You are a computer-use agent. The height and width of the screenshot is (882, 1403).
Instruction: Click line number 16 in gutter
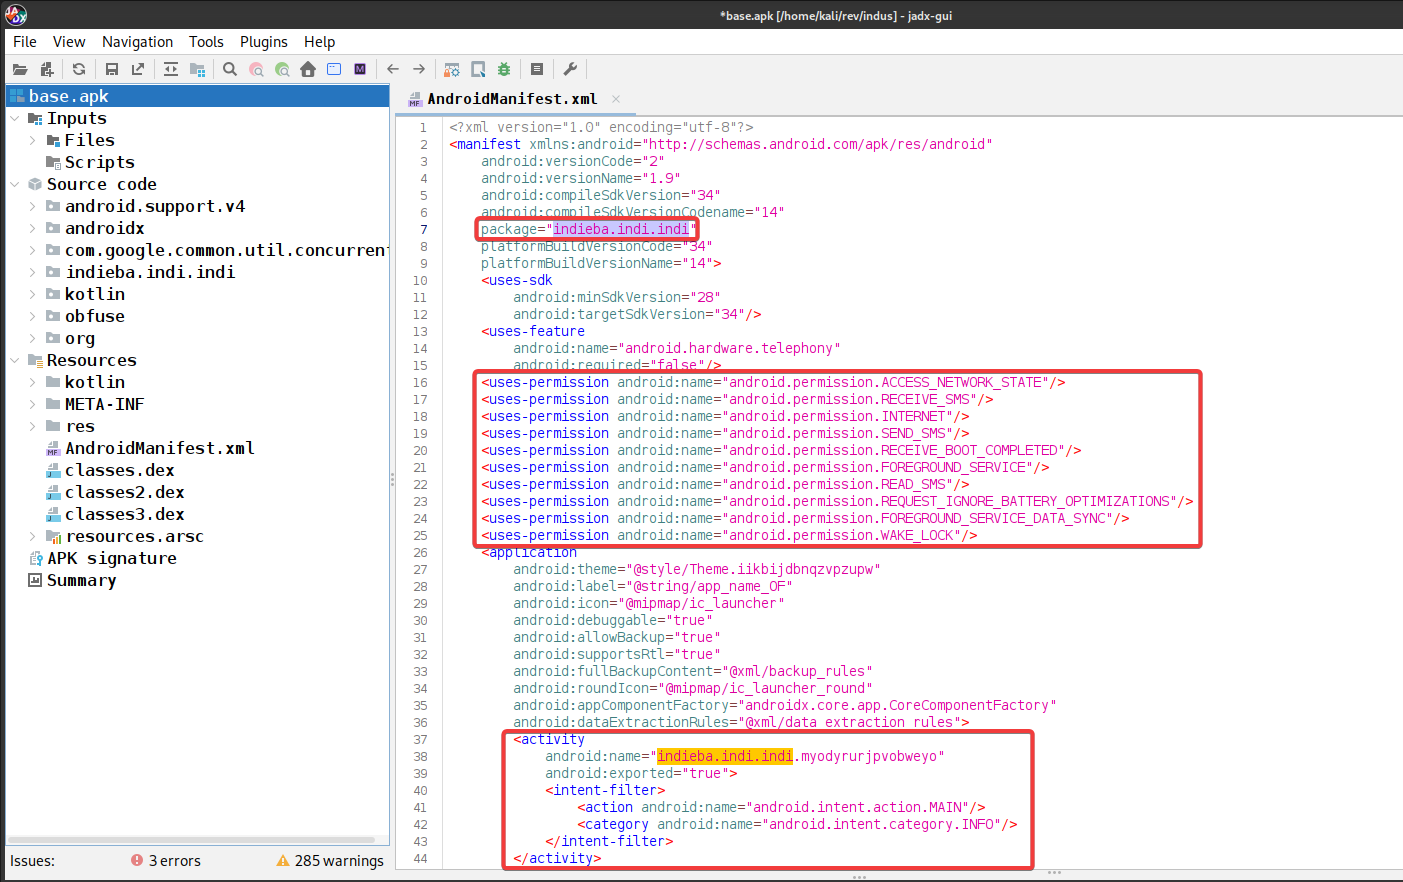pos(421,382)
